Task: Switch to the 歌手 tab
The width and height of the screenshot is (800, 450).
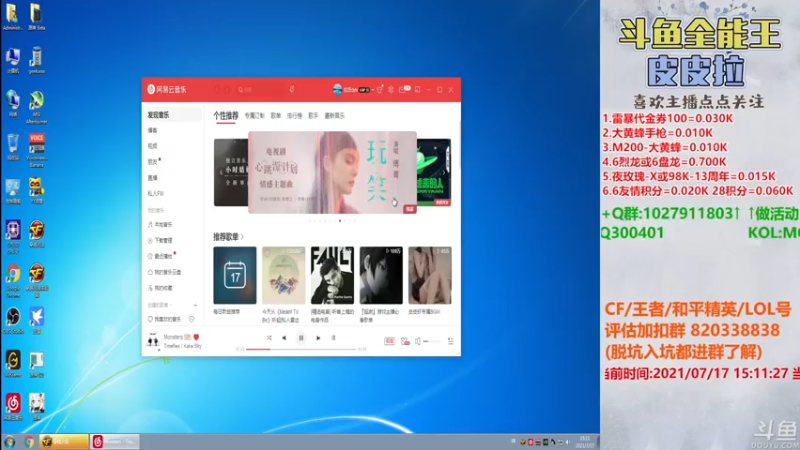Action: [313, 116]
